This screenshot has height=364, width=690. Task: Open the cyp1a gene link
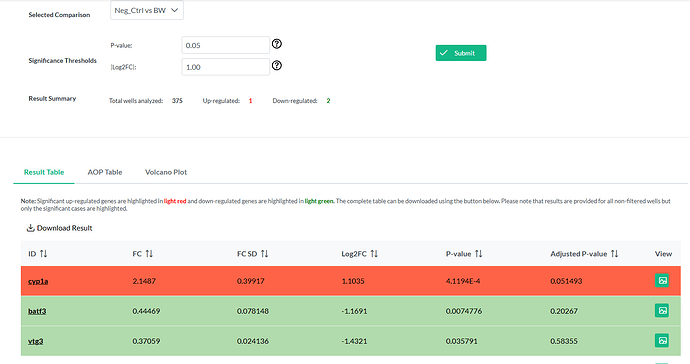[38, 281]
